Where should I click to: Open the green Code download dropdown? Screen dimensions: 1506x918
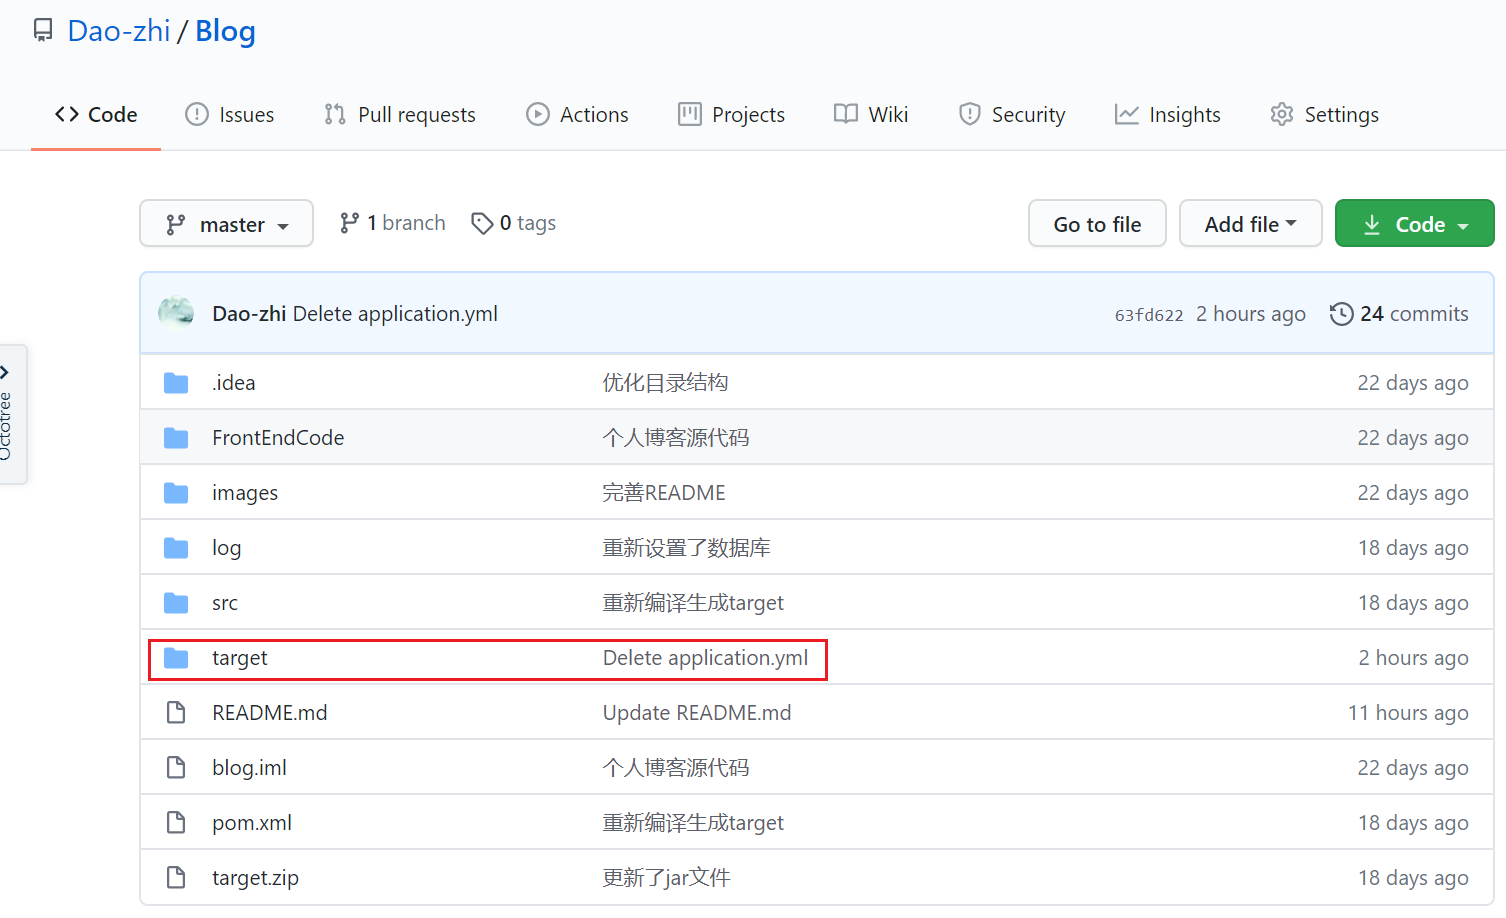[x=1414, y=224]
